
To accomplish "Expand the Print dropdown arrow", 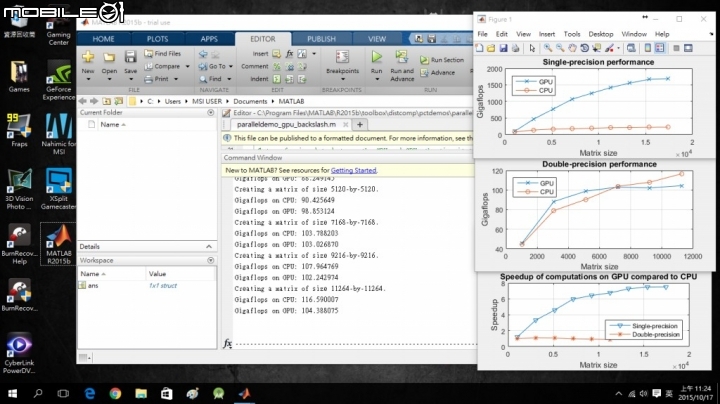I will pyautogui.click(x=176, y=79).
